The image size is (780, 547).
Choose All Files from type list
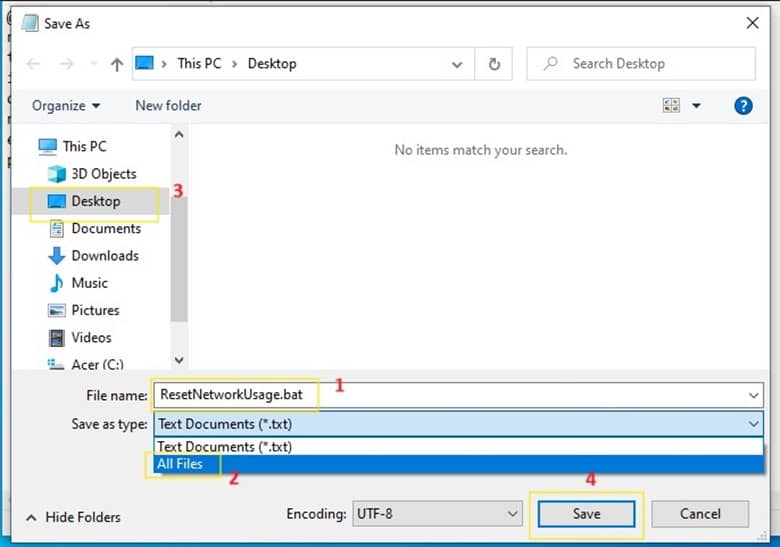pos(458,464)
